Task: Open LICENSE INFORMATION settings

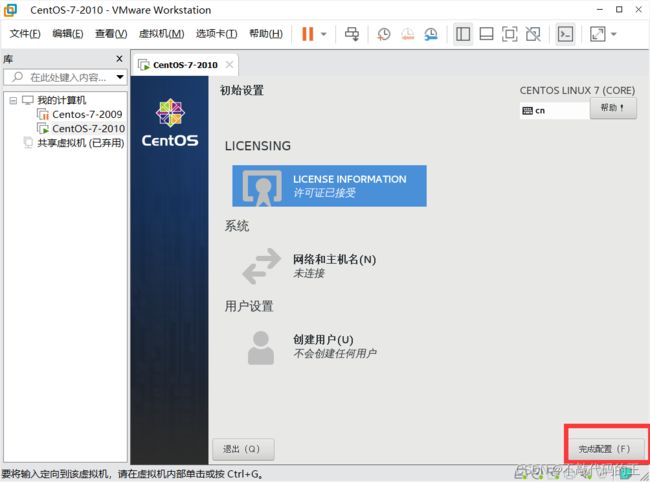Action: (329, 186)
